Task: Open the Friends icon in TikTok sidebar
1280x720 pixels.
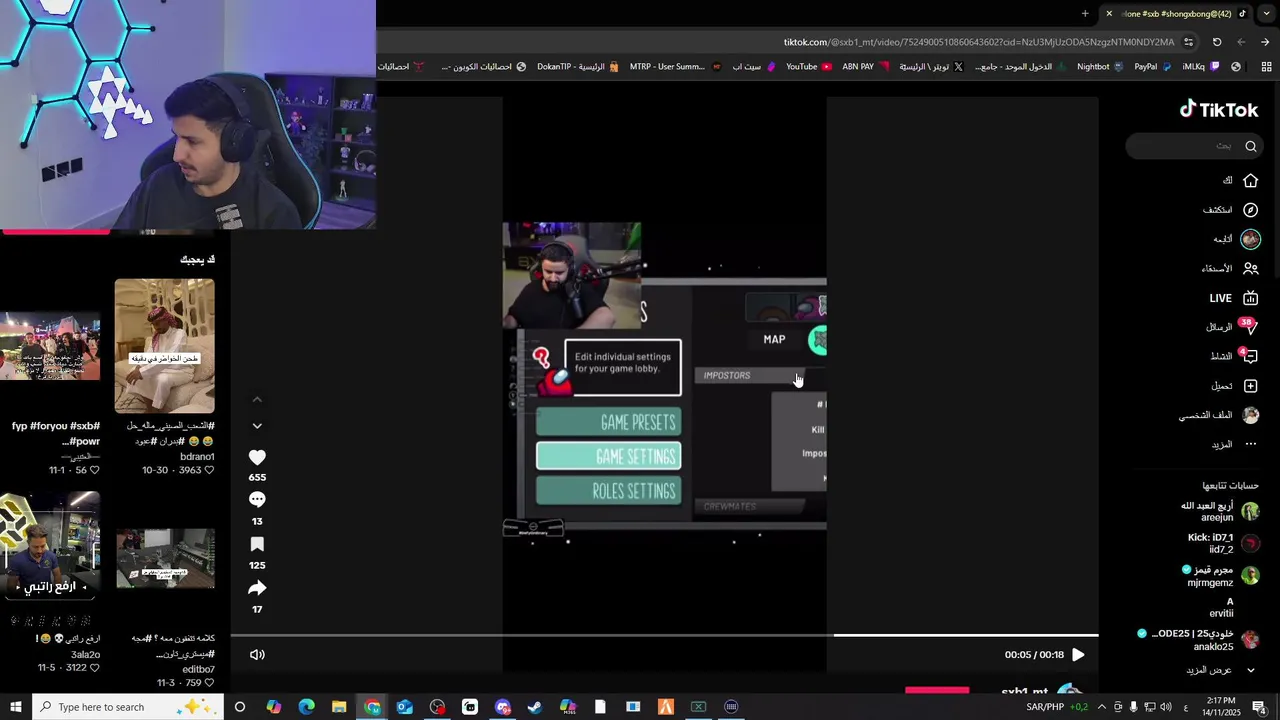Action: pos(1250,268)
